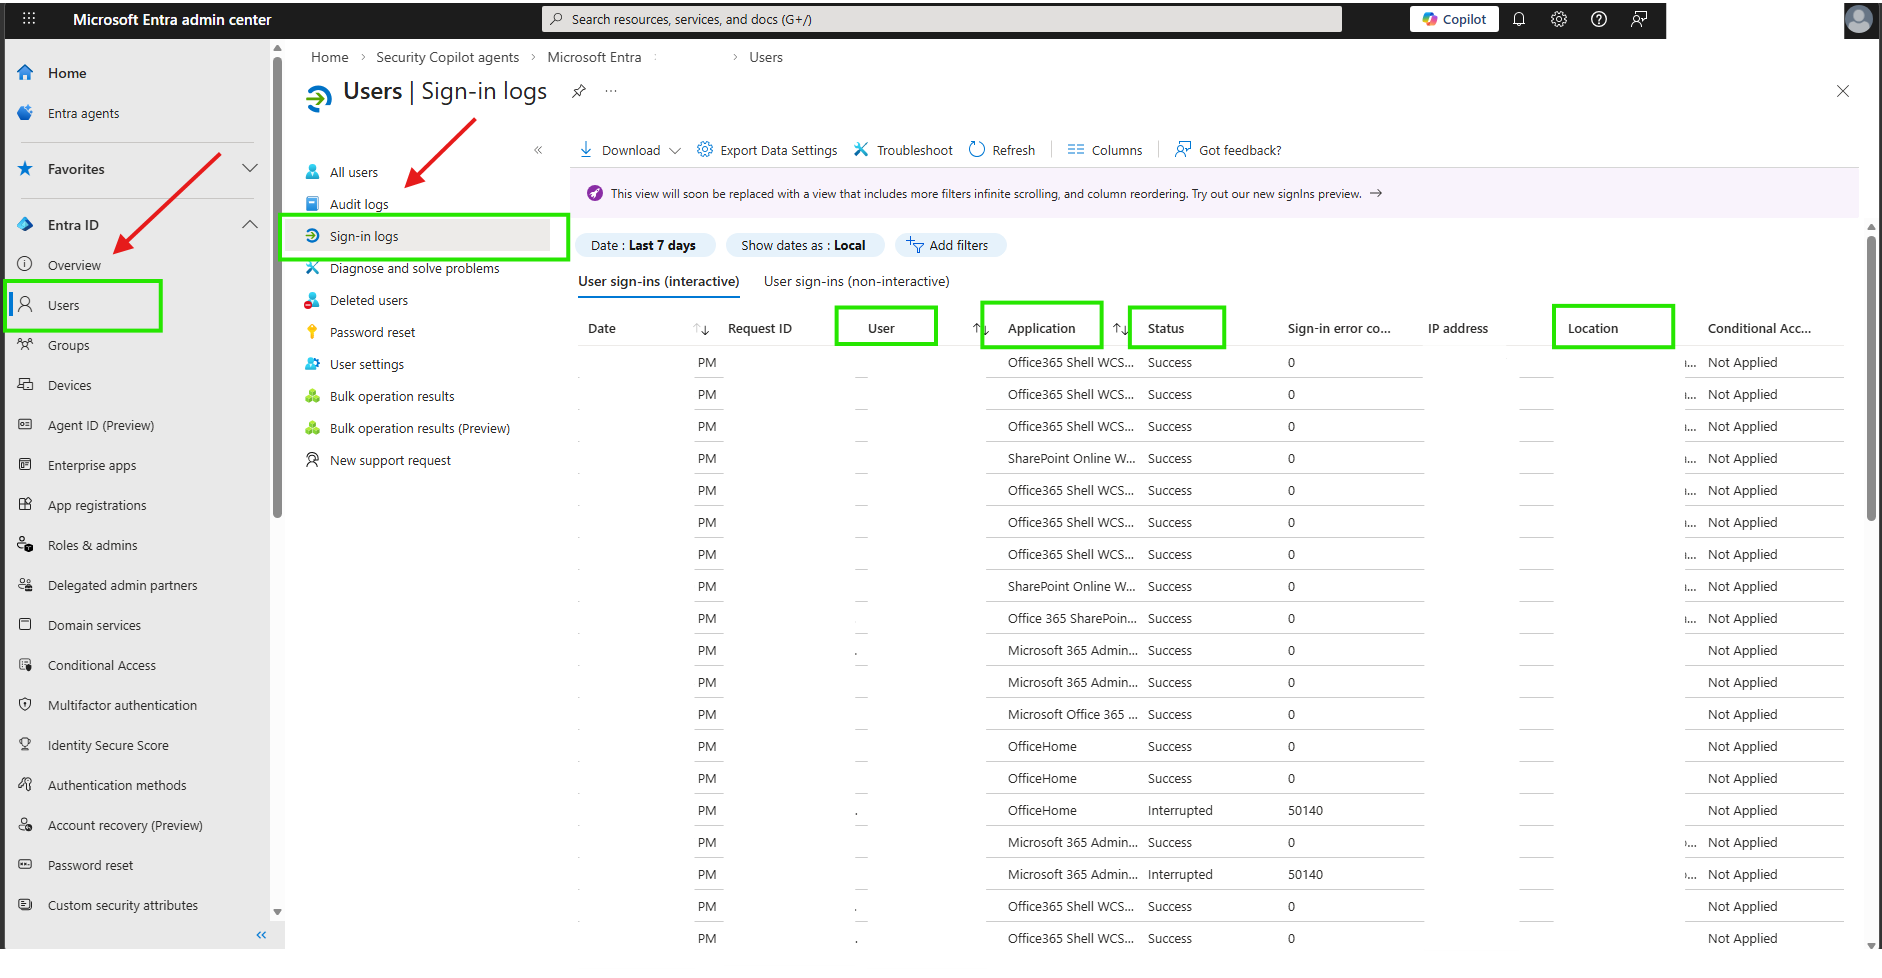Click the Audit logs icon
Image resolution: width=1882 pixels, height=978 pixels.
tap(313, 204)
